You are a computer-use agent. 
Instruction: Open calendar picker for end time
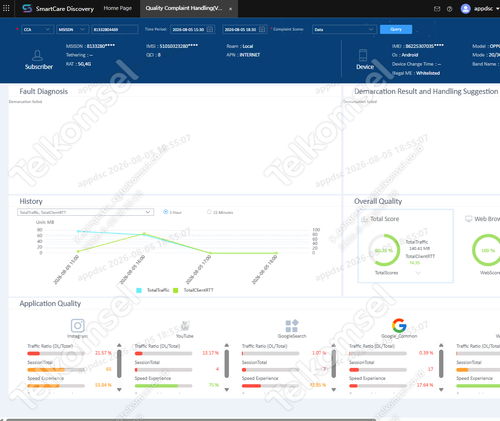tap(262, 29)
